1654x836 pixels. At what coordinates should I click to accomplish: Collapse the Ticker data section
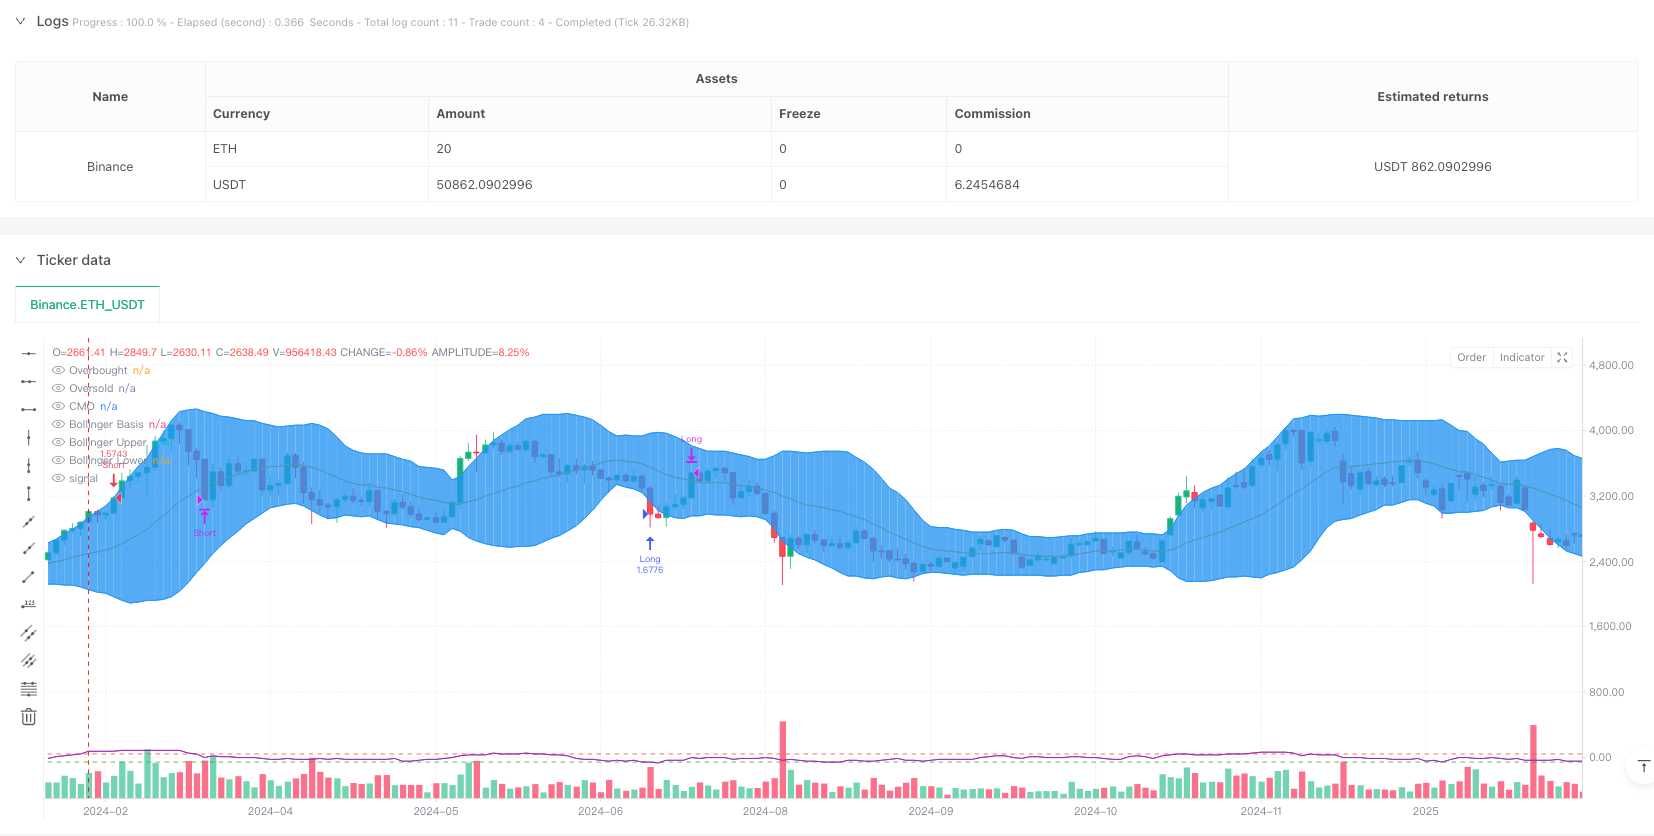20,260
